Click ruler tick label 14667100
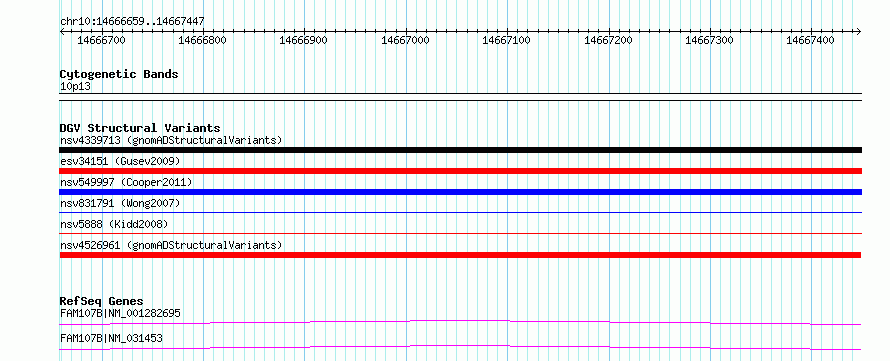The height and width of the screenshot is (361, 890). pyautogui.click(x=507, y=40)
